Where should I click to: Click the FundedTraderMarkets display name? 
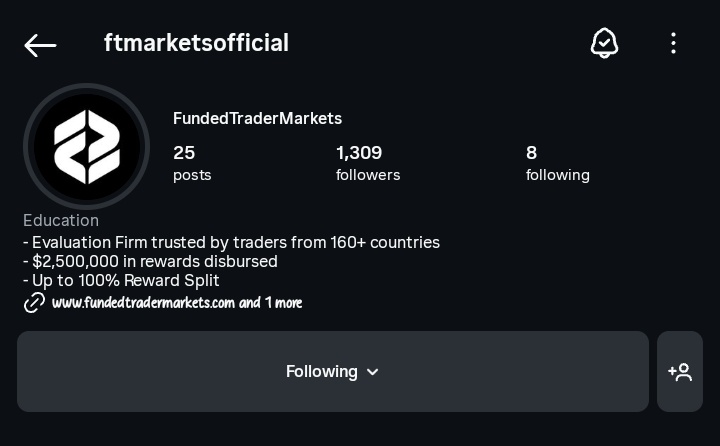257,119
